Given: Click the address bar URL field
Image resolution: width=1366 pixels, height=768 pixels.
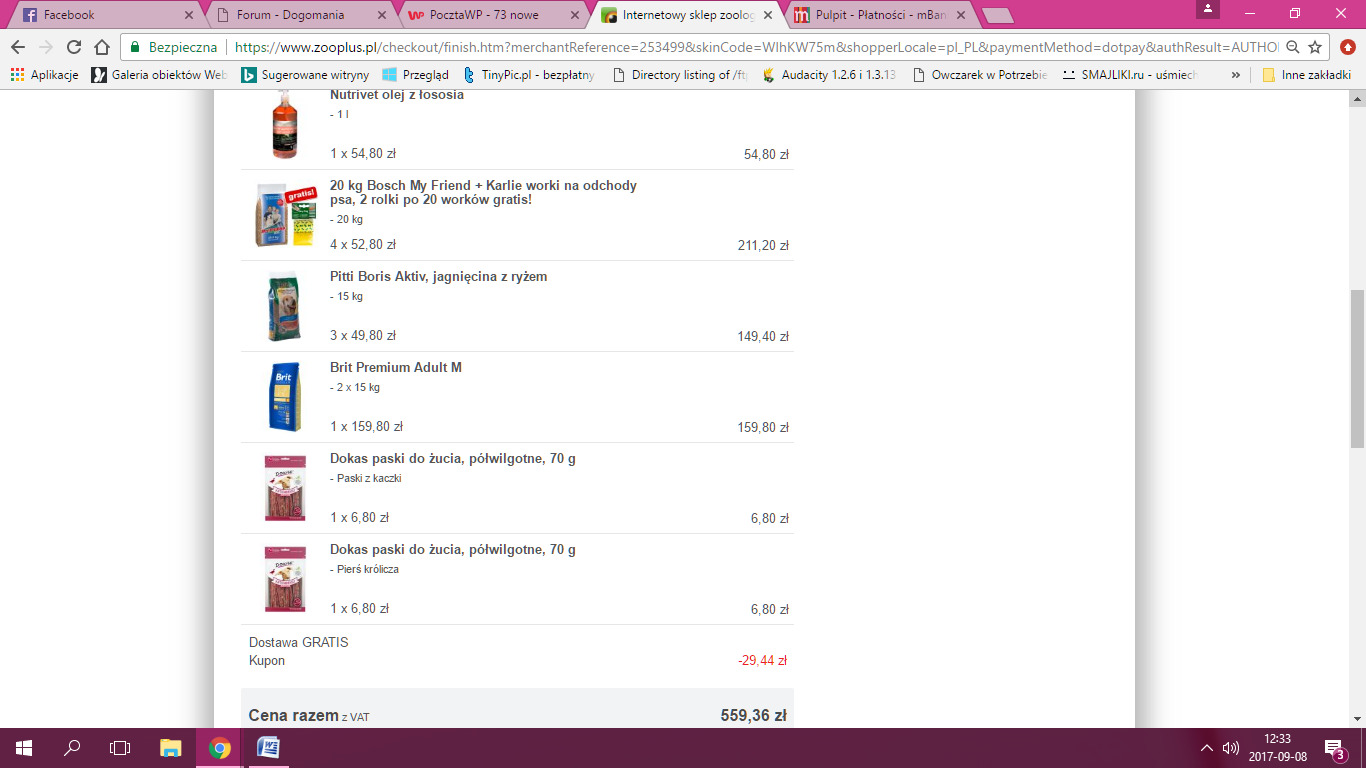Looking at the screenshot, I should coord(756,47).
